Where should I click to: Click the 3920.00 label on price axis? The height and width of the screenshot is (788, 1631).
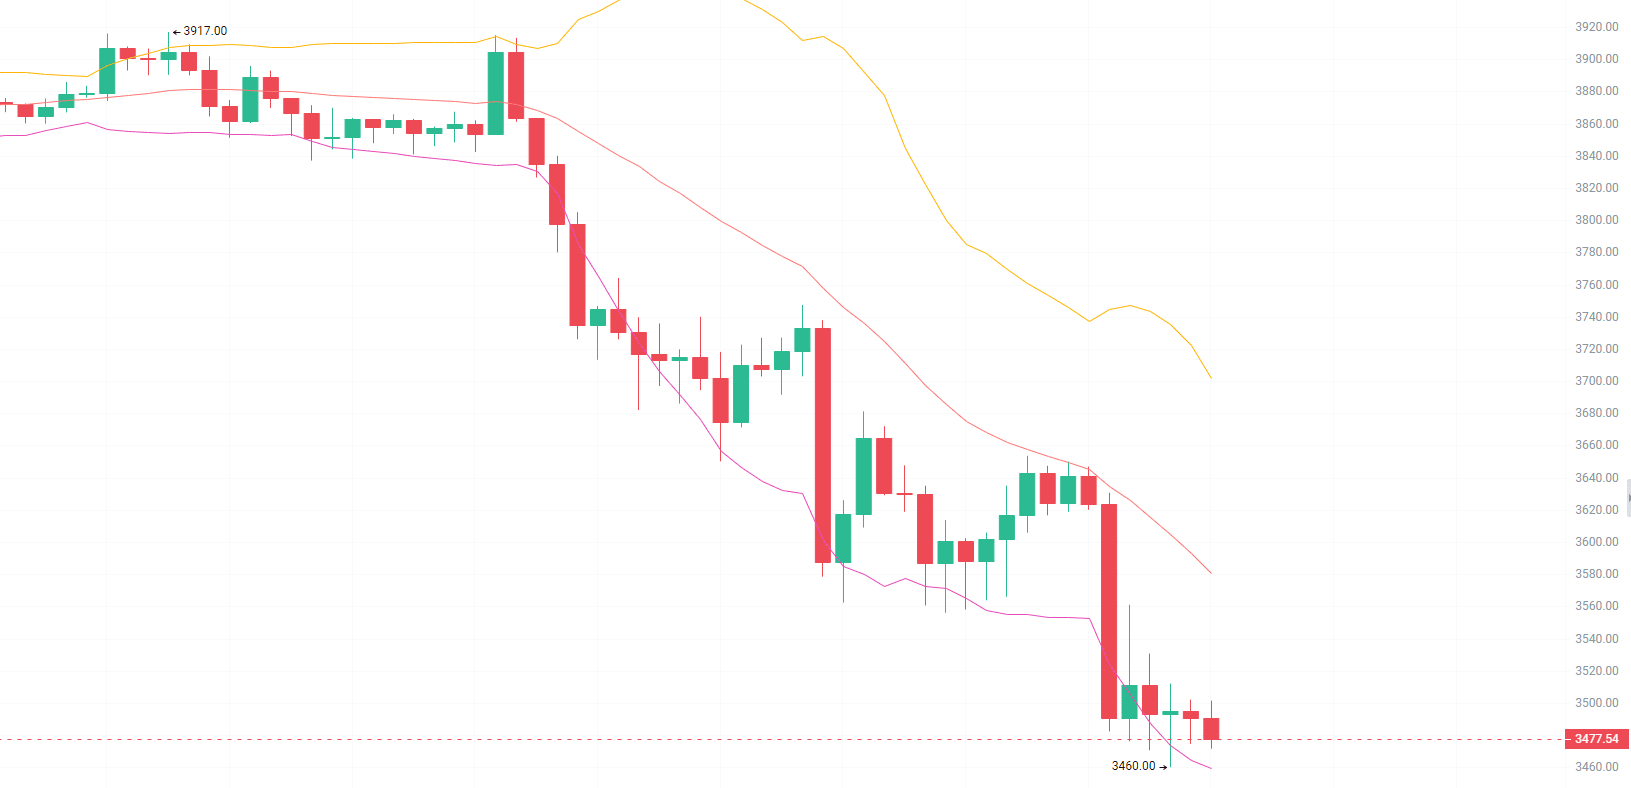point(1596,27)
